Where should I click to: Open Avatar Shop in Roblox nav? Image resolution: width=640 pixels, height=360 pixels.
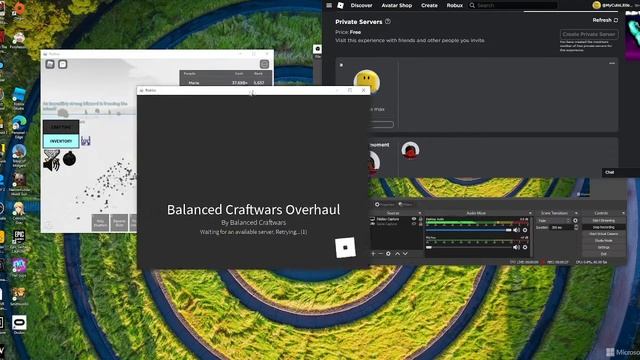(396, 5)
